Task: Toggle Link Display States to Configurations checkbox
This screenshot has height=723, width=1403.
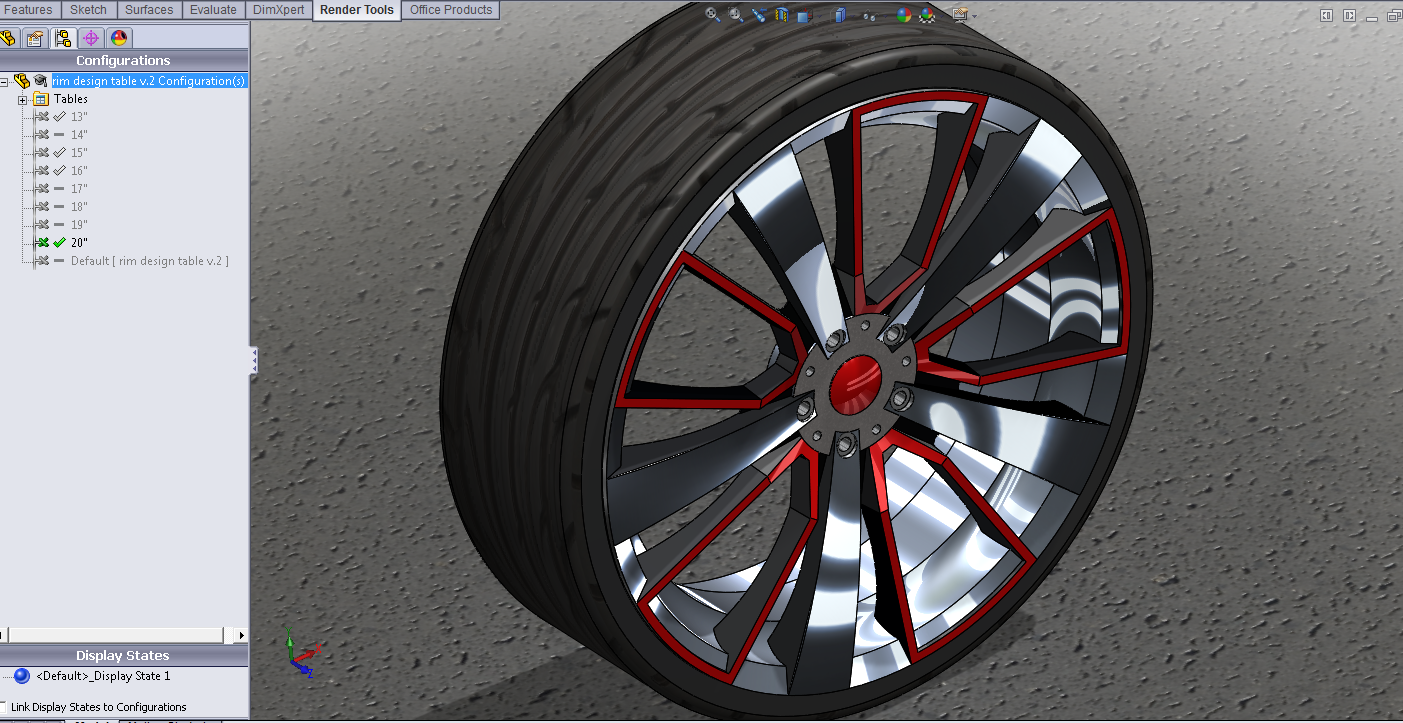Action: click(x=3, y=706)
